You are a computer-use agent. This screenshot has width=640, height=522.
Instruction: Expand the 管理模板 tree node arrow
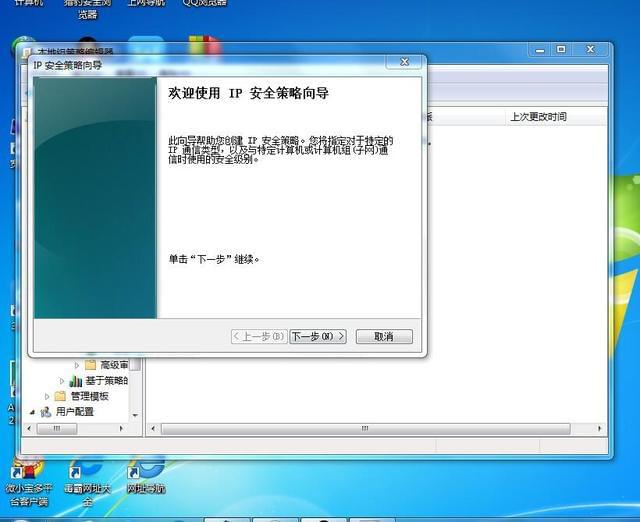click(47, 396)
